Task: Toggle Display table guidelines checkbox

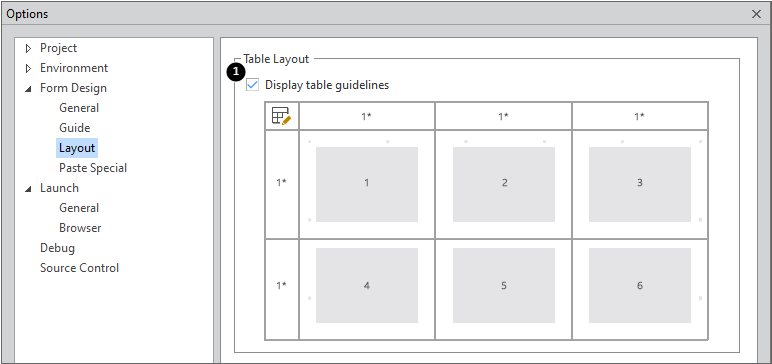Action: pyautogui.click(x=252, y=85)
